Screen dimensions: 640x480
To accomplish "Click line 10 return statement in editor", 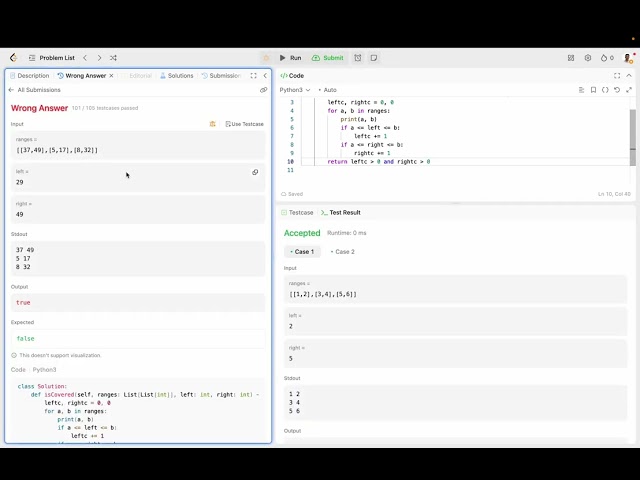I will 379,162.
